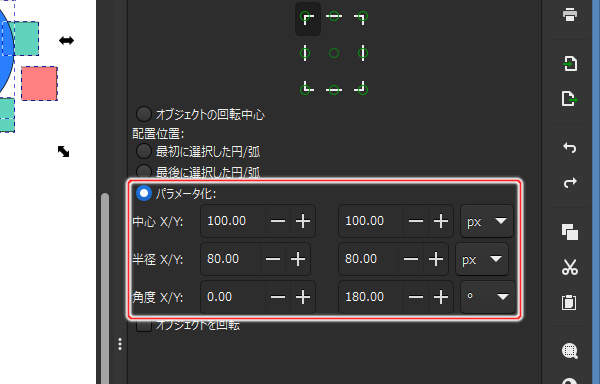This screenshot has height=384, width=600.
Task: Select bottom-right corner anchor
Action: point(361,88)
